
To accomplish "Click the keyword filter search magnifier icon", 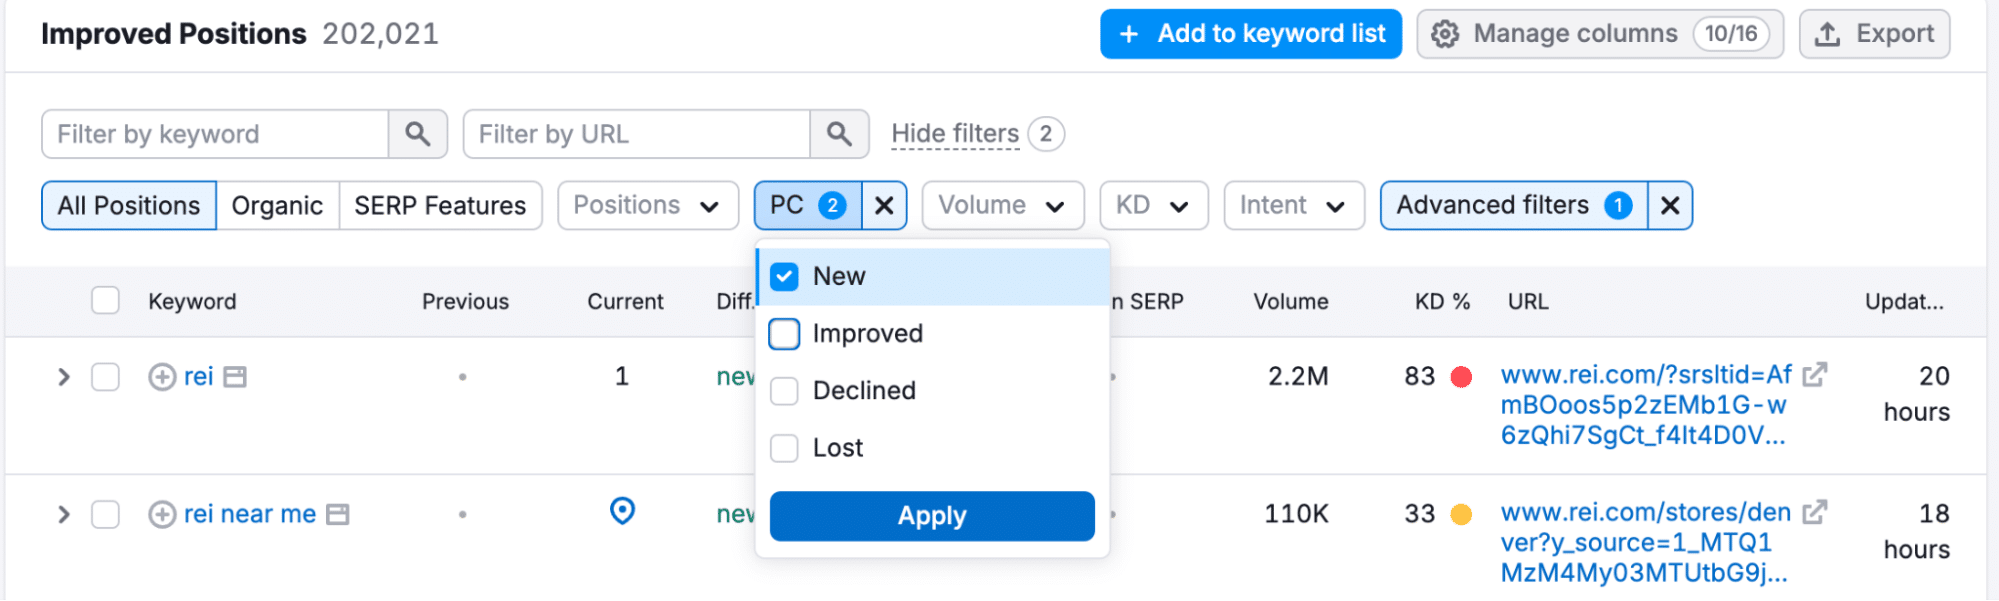I will click(x=417, y=134).
